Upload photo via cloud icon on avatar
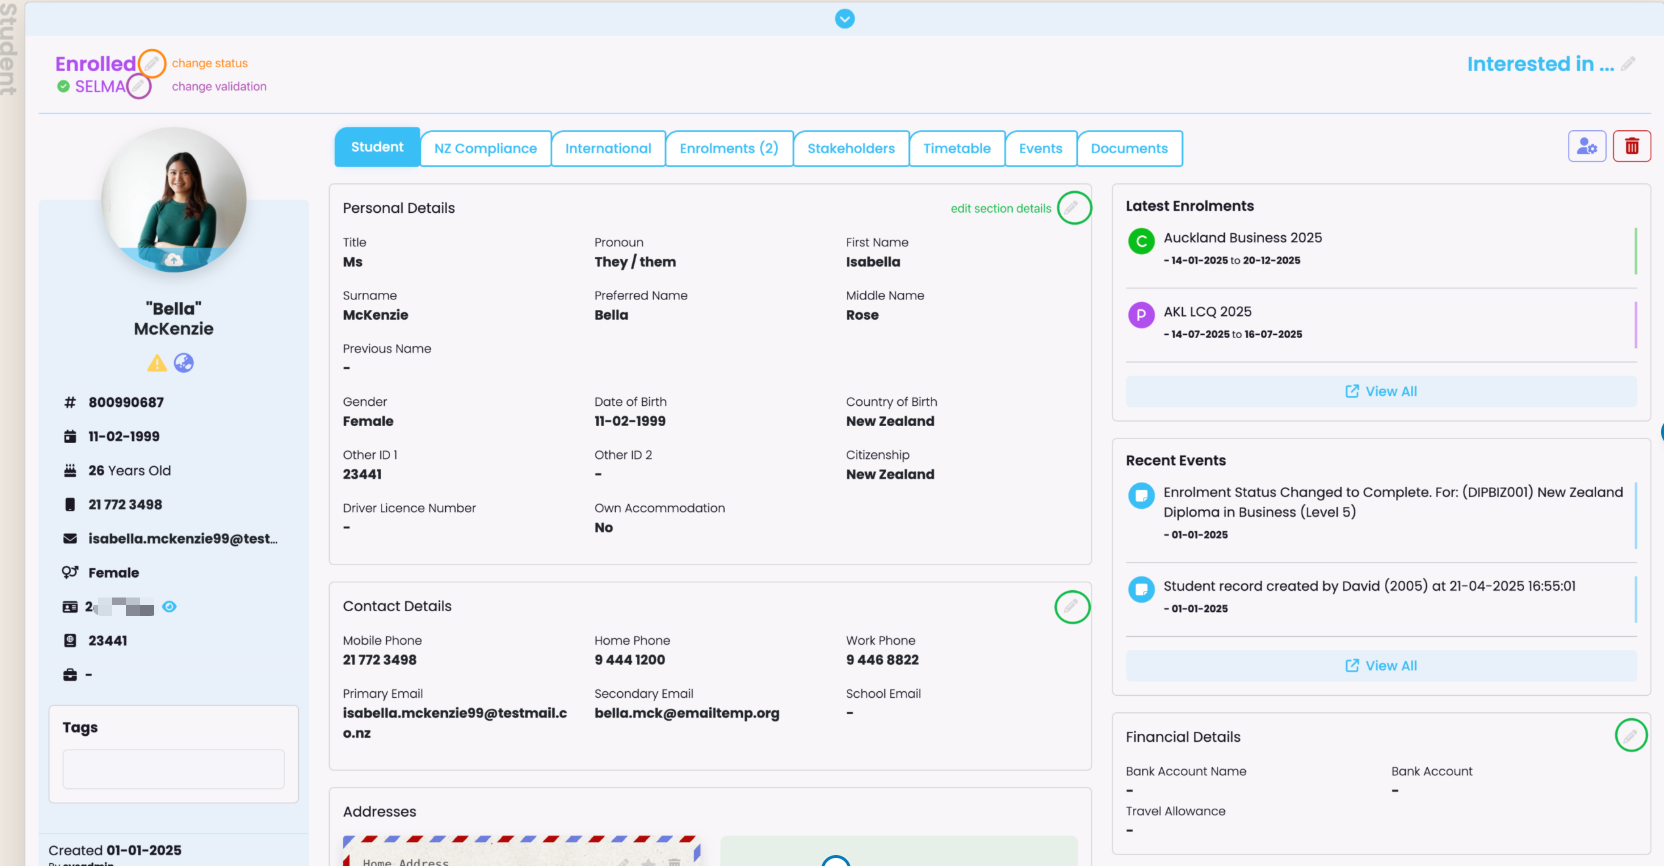This screenshot has height=866, width=1664. (x=174, y=260)
